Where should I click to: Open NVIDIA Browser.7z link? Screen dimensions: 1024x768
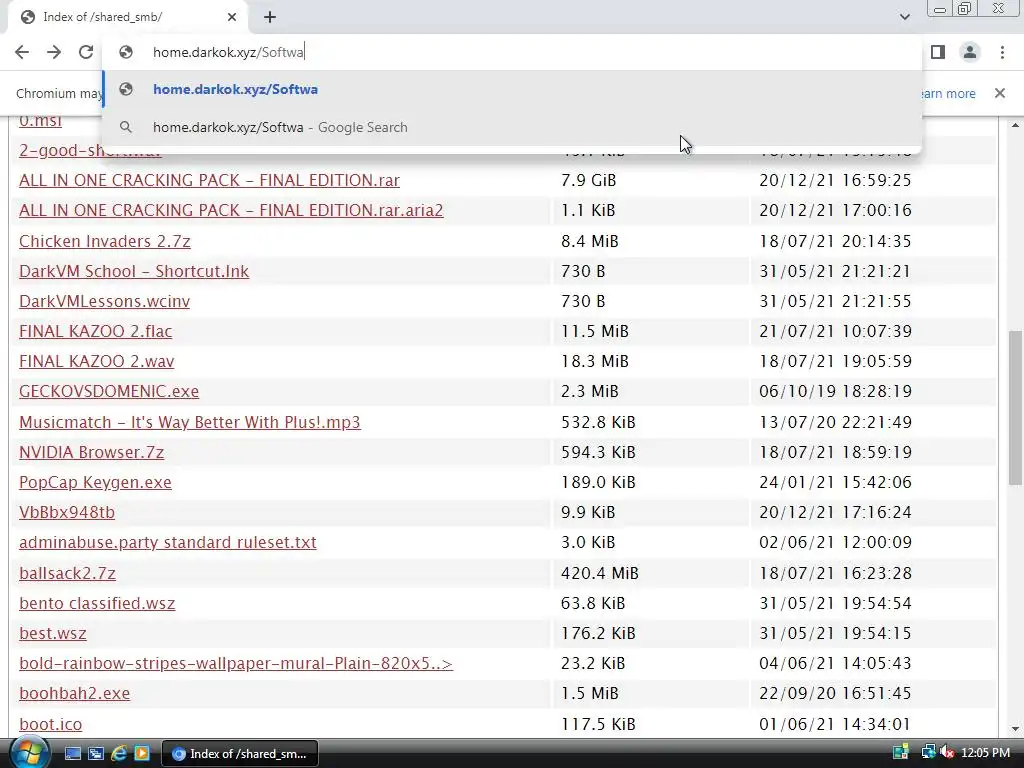tap(91, 452)
